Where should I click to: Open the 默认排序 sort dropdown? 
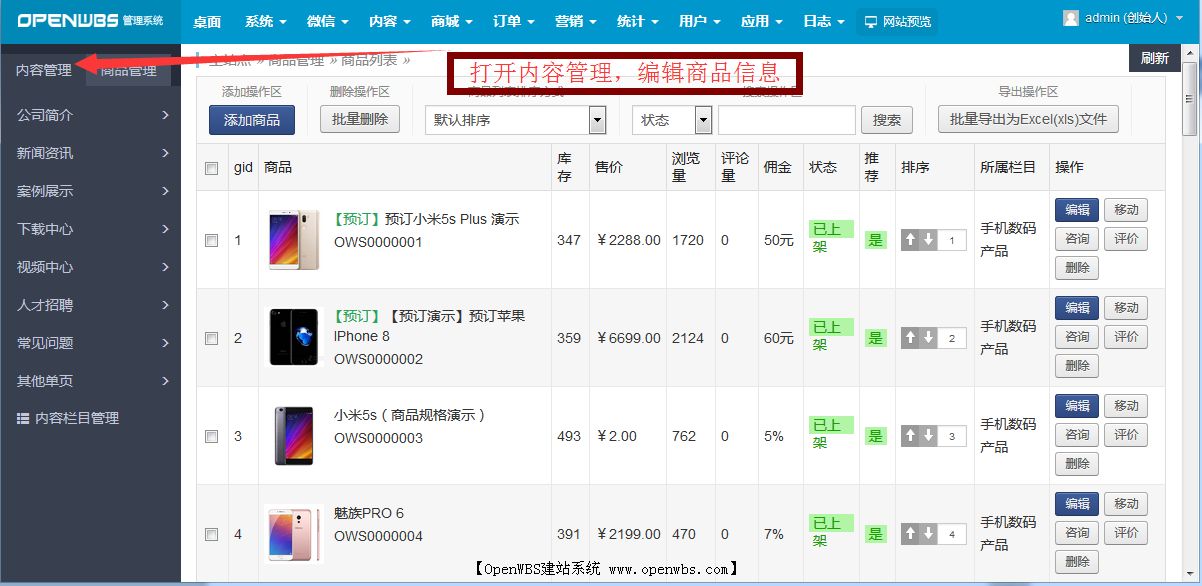[516, 119]
